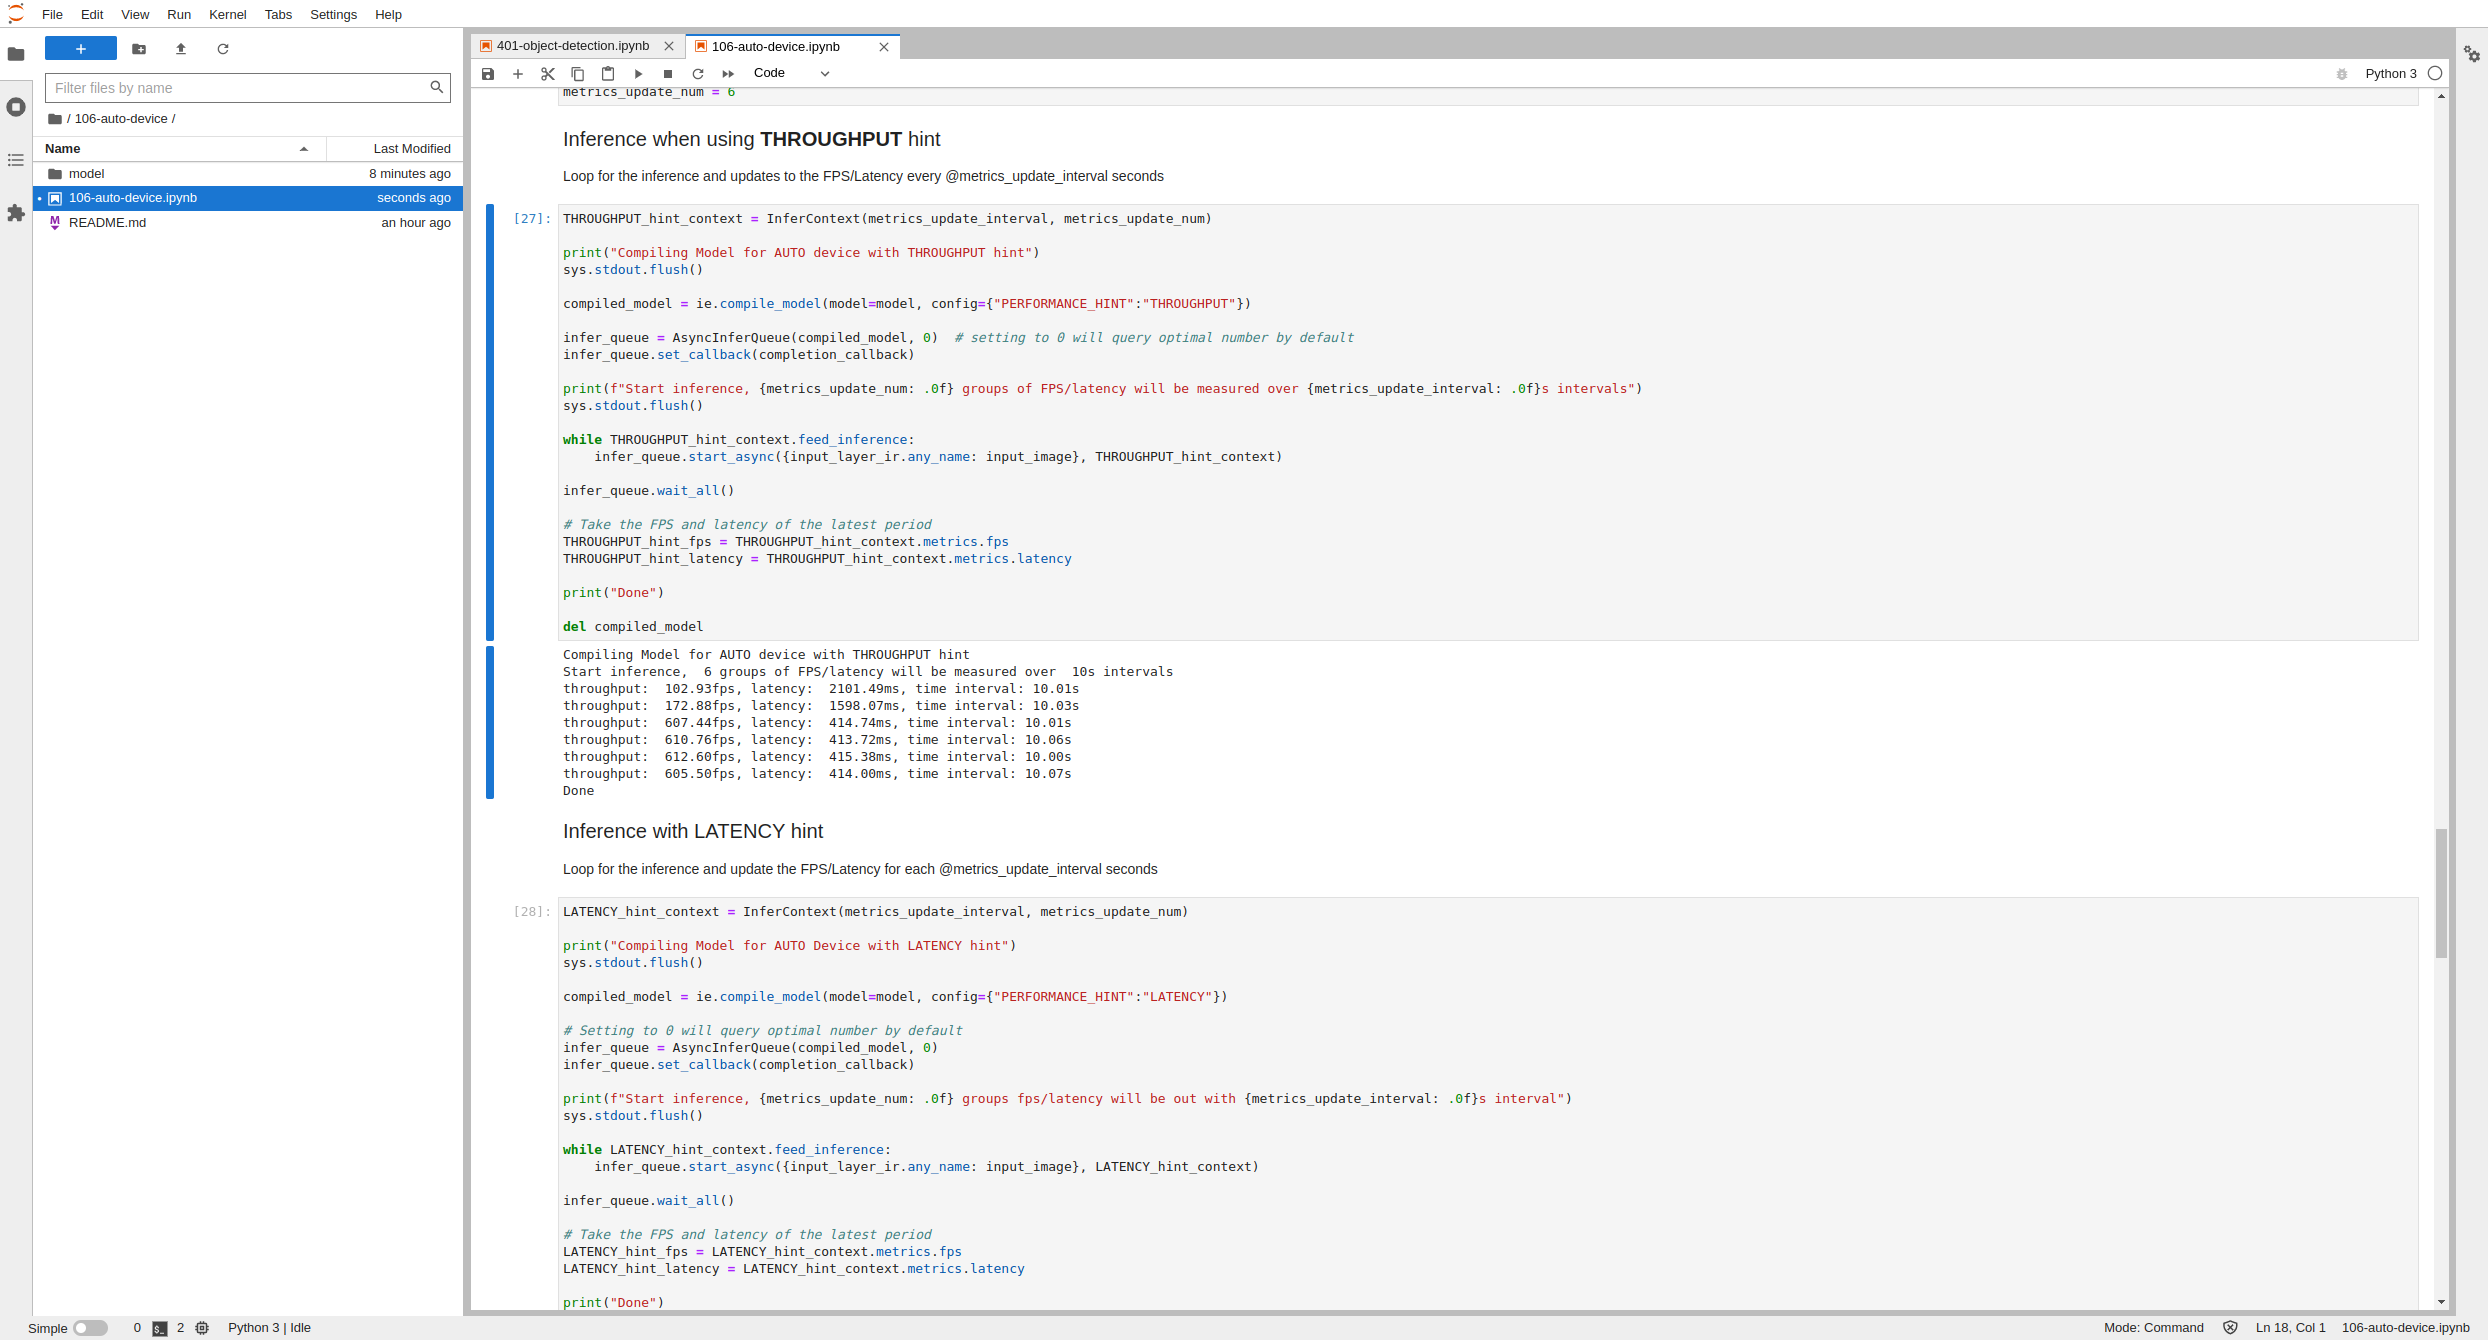Toggle Simple interface mode switch

(90, 1328)
